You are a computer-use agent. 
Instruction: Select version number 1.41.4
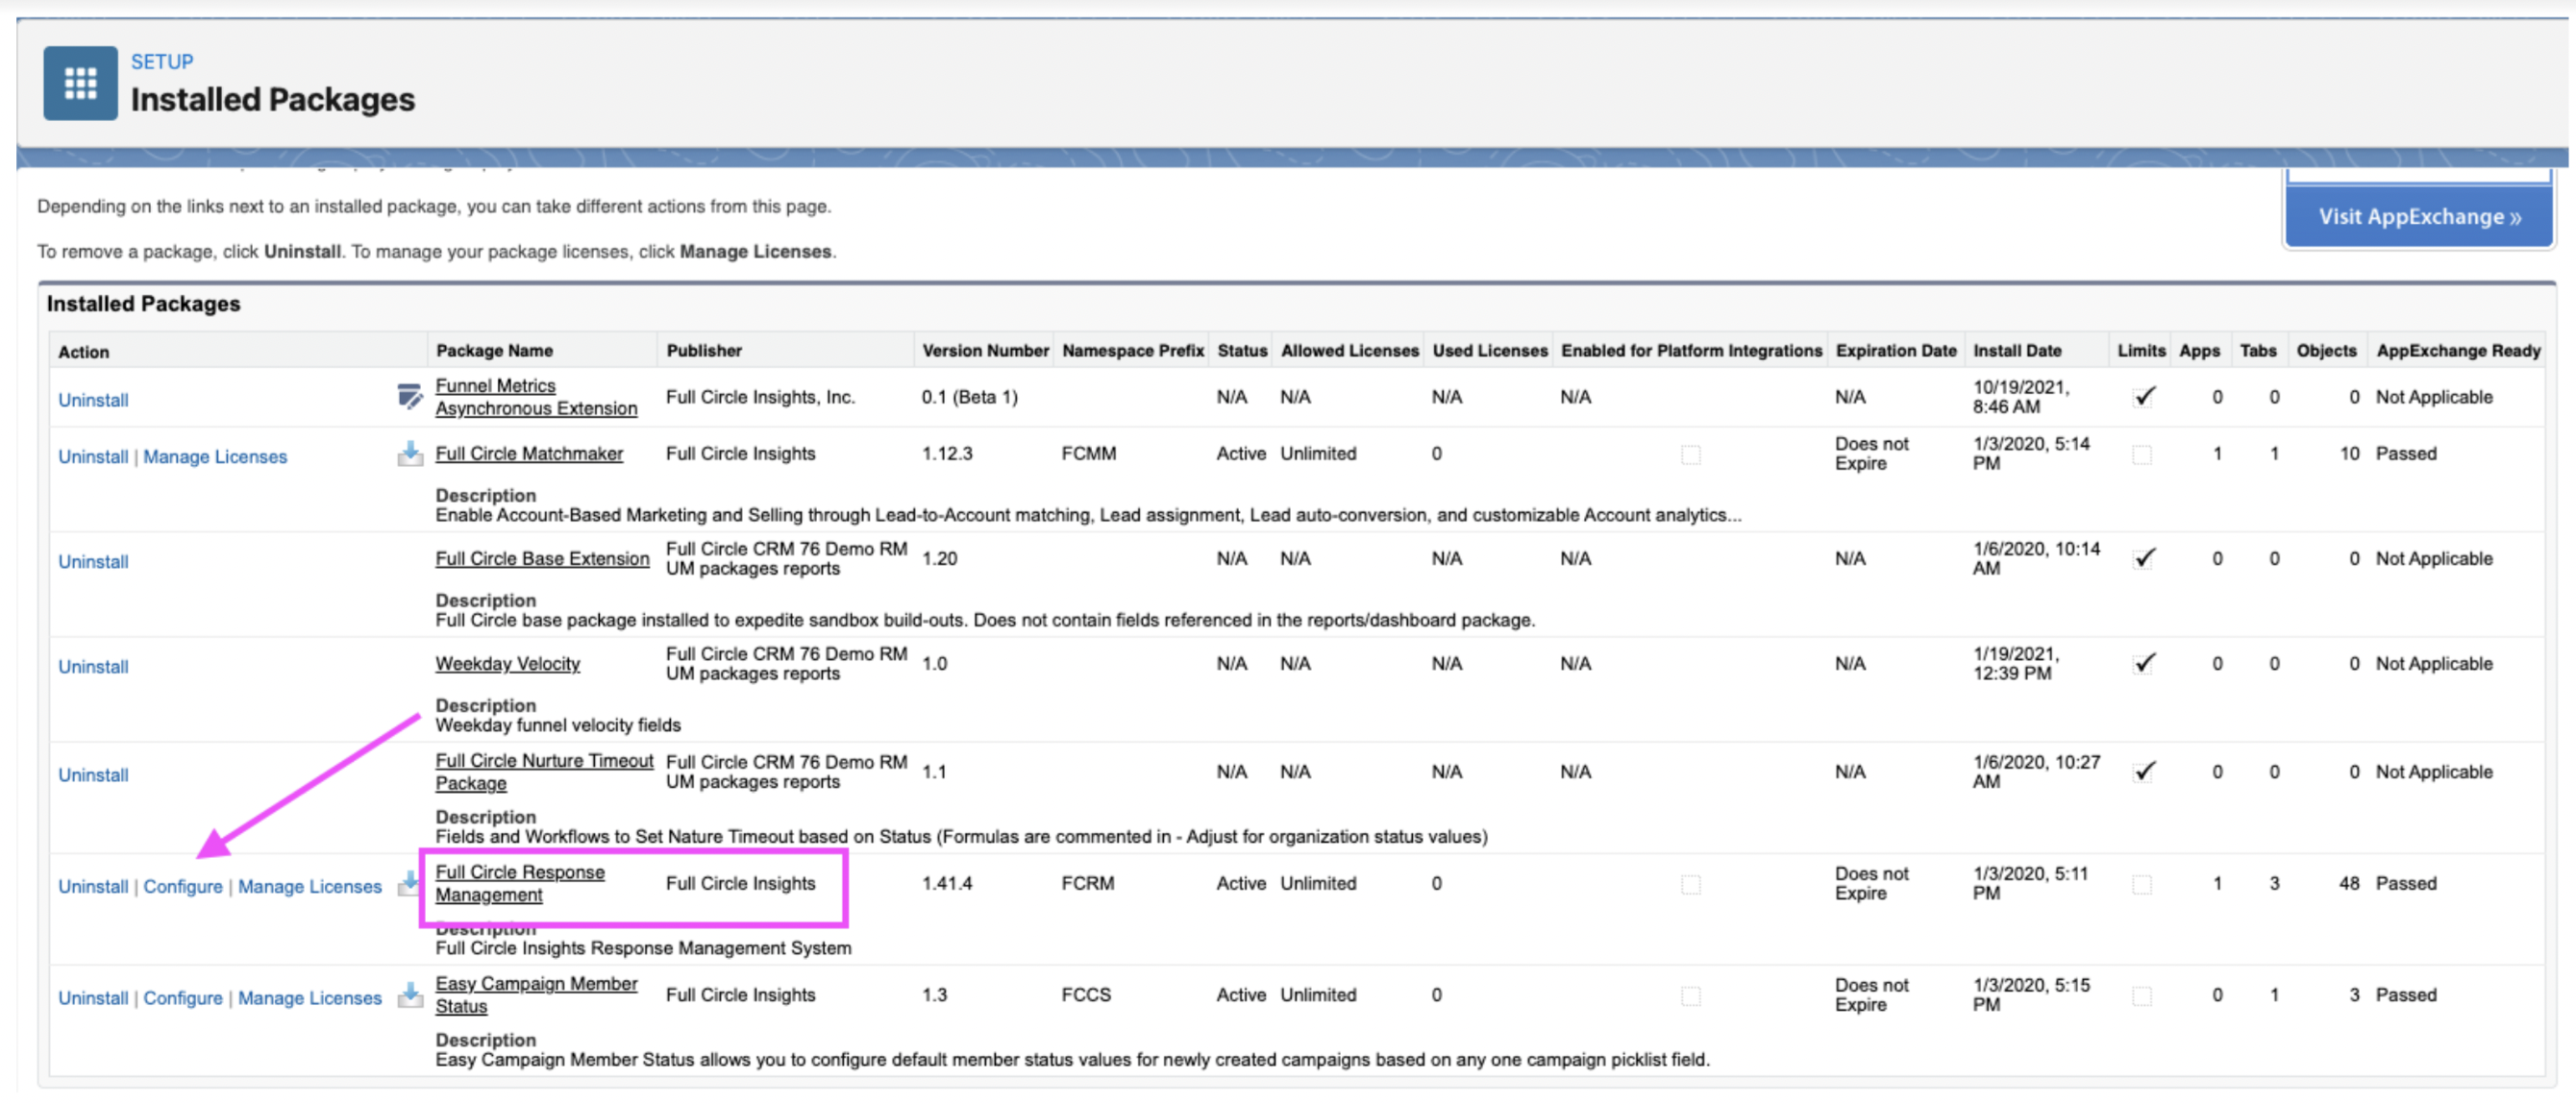947,884
